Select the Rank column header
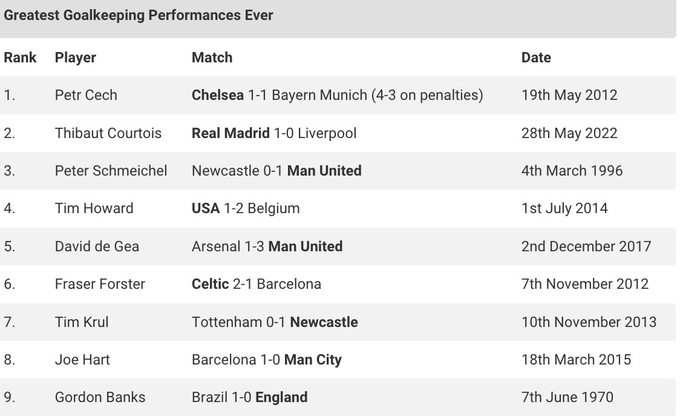The height and width of the screenshot is (416, 680). point(20,57)
